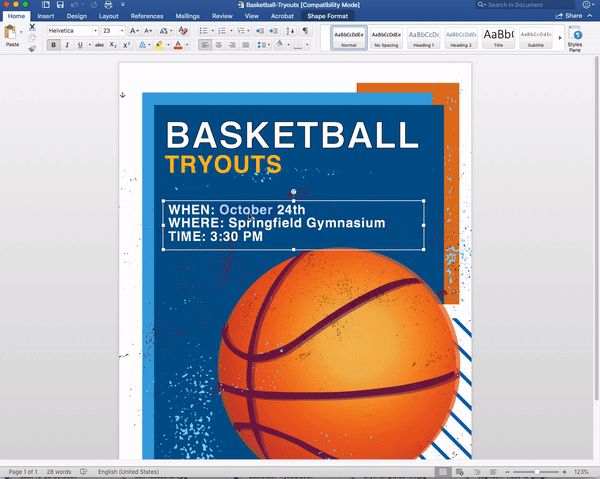Open the Styles Pane
The image size is (600, 479).
(x=575, y=39)
